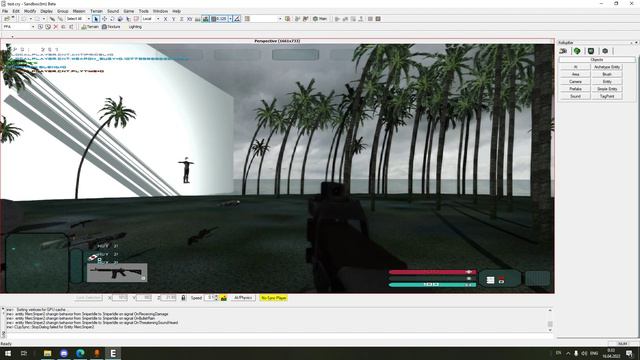Open the Tools menu
The width and height of the screenshot is (640, 360).
144,11
